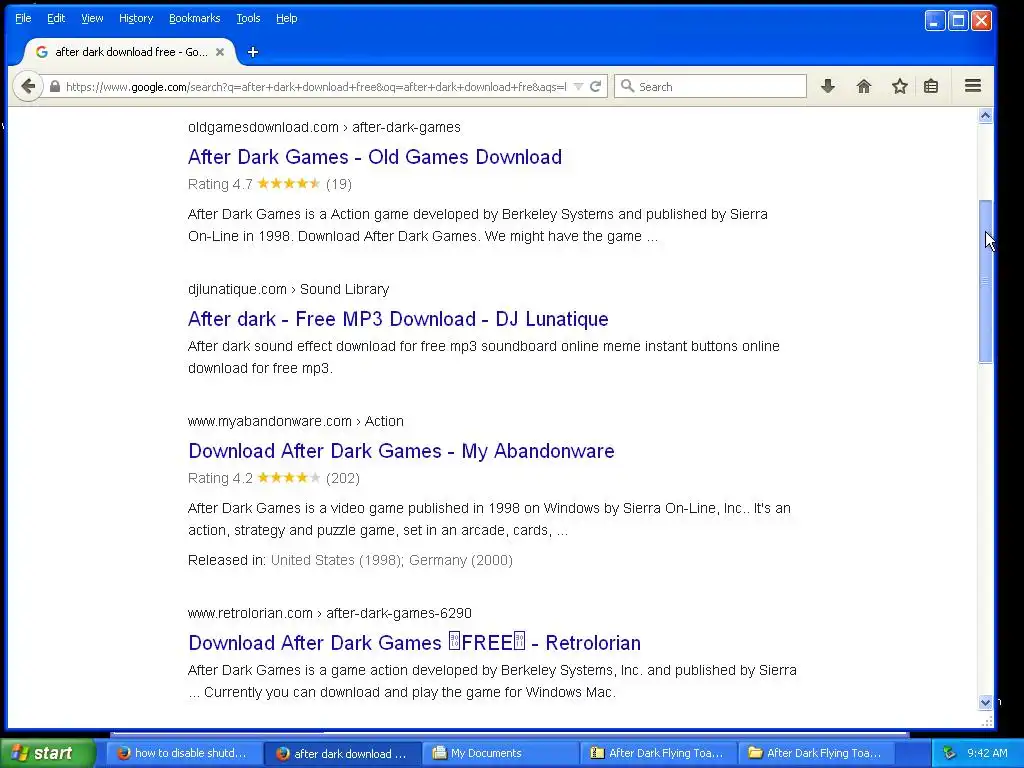
Task: Click the Google favicon on the tab
Action: (x=42, y=52)
